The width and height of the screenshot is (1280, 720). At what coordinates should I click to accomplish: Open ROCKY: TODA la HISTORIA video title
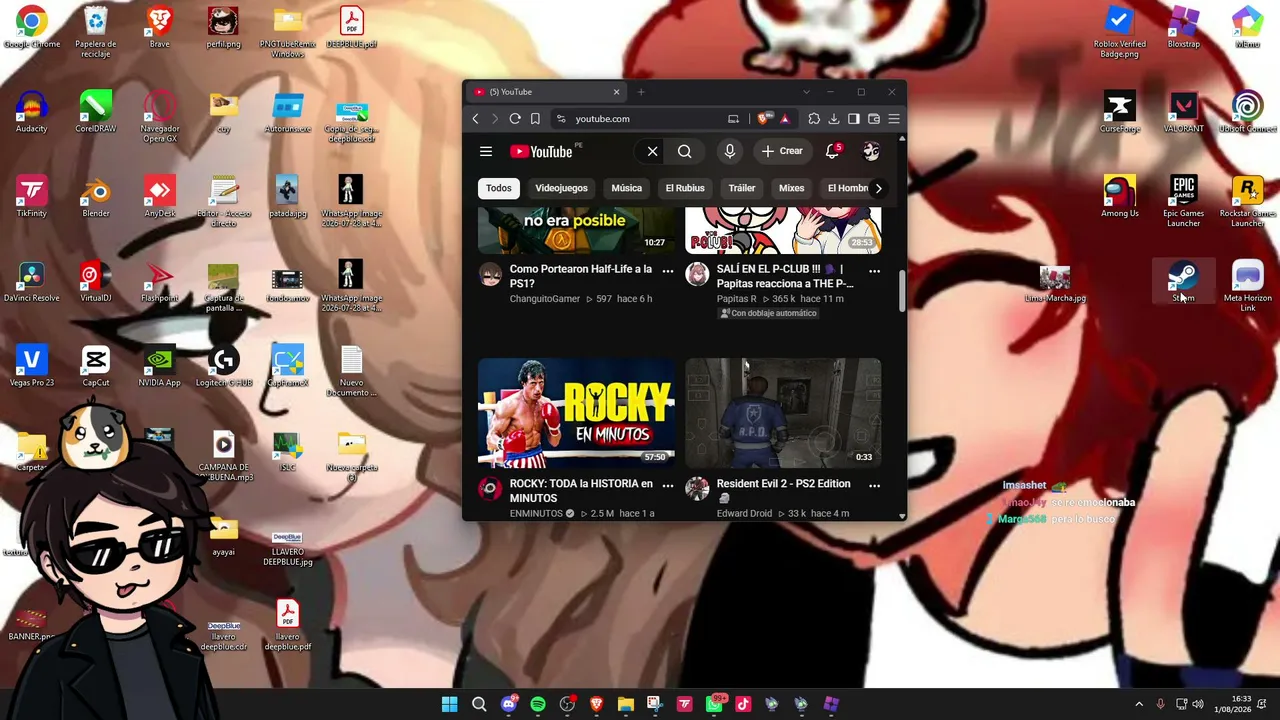pos(581,491)
